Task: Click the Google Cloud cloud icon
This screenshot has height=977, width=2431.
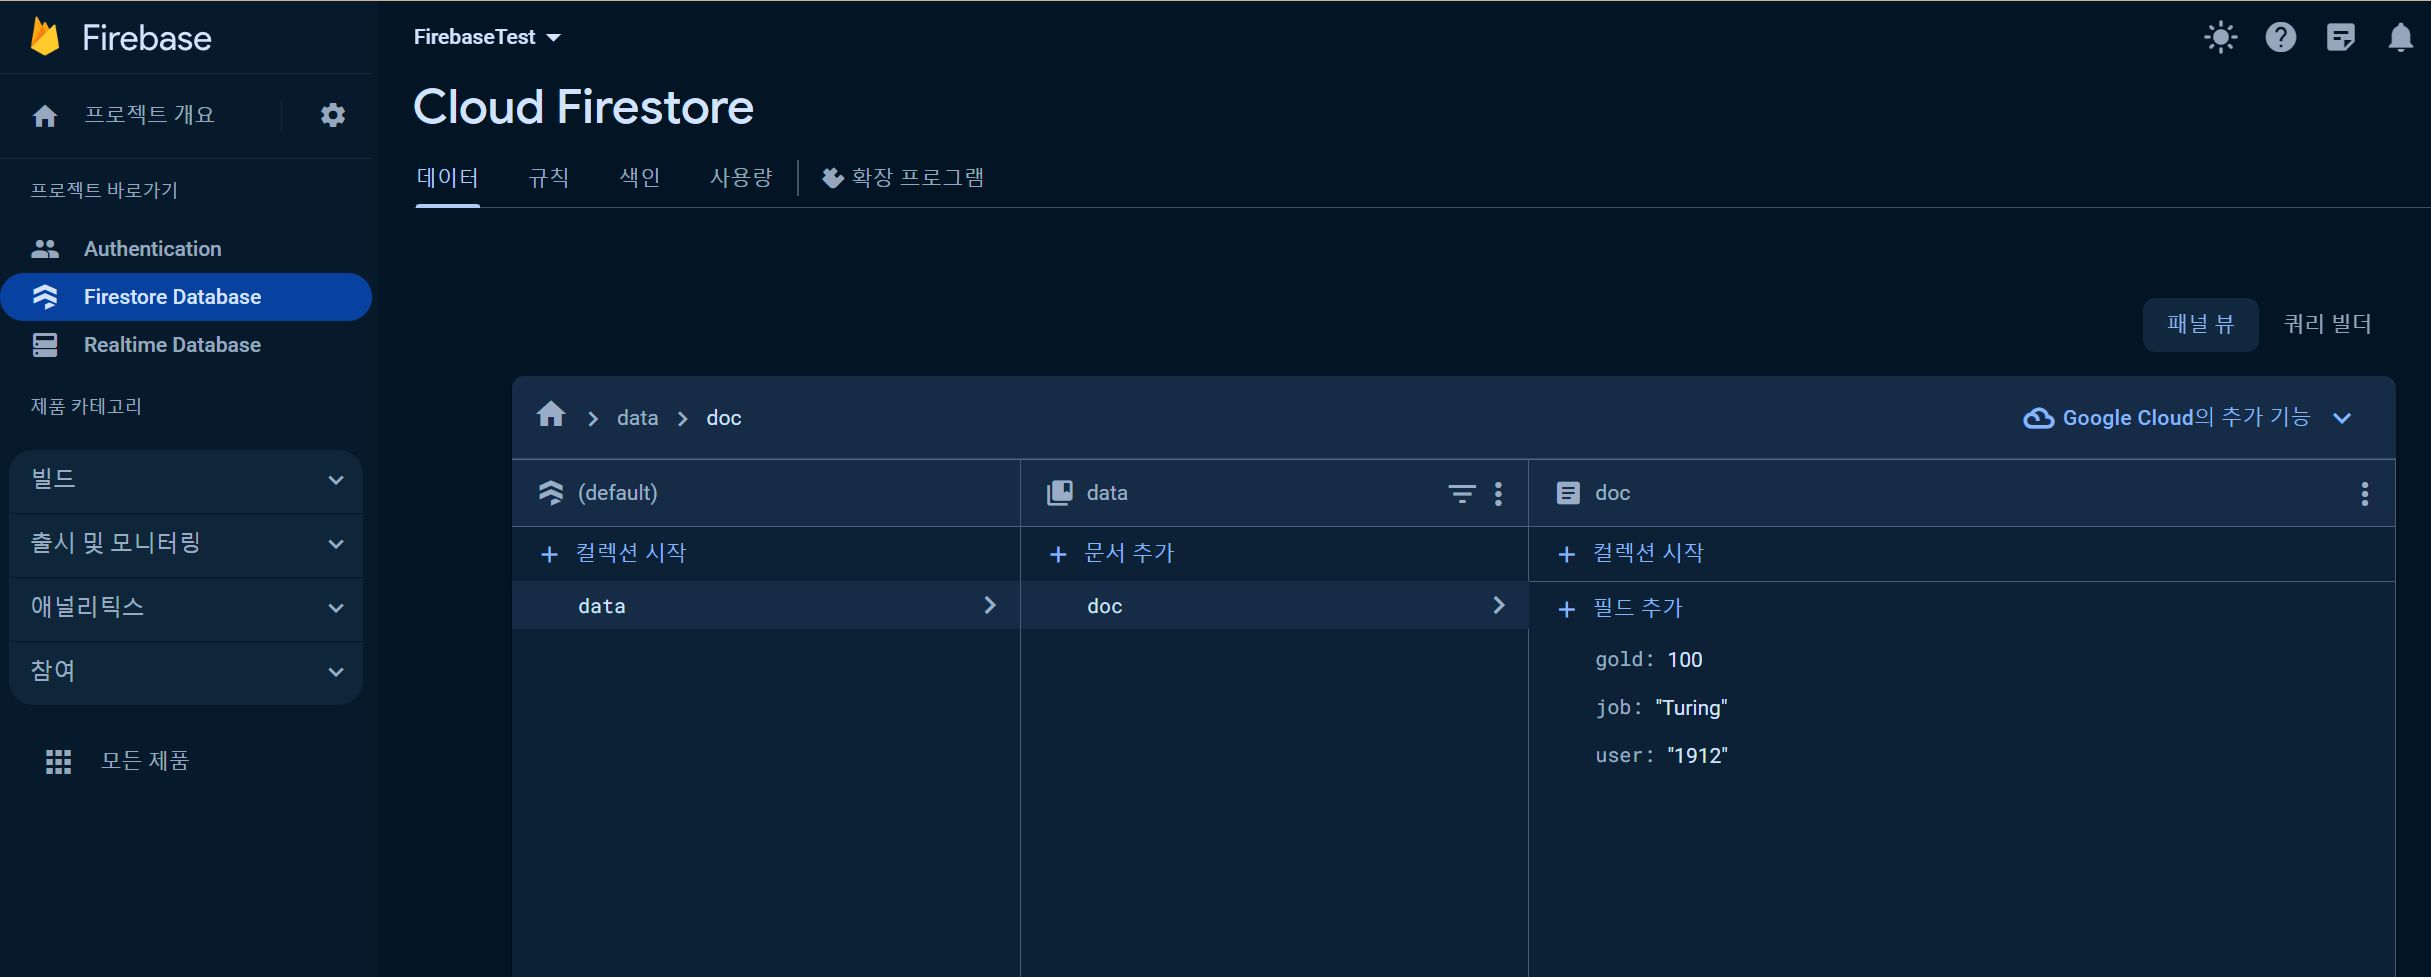Action: coord(2038,418)
